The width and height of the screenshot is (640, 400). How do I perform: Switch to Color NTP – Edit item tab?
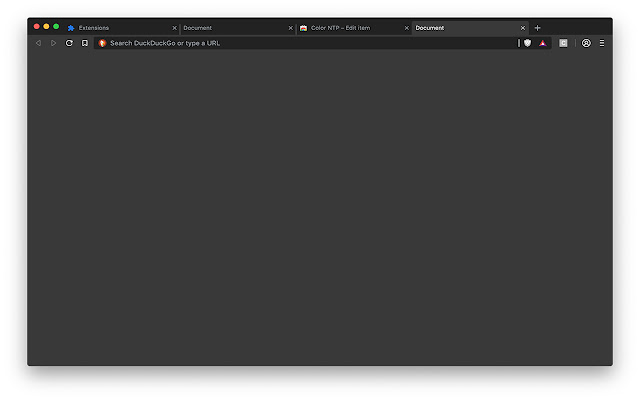point(353,28)
